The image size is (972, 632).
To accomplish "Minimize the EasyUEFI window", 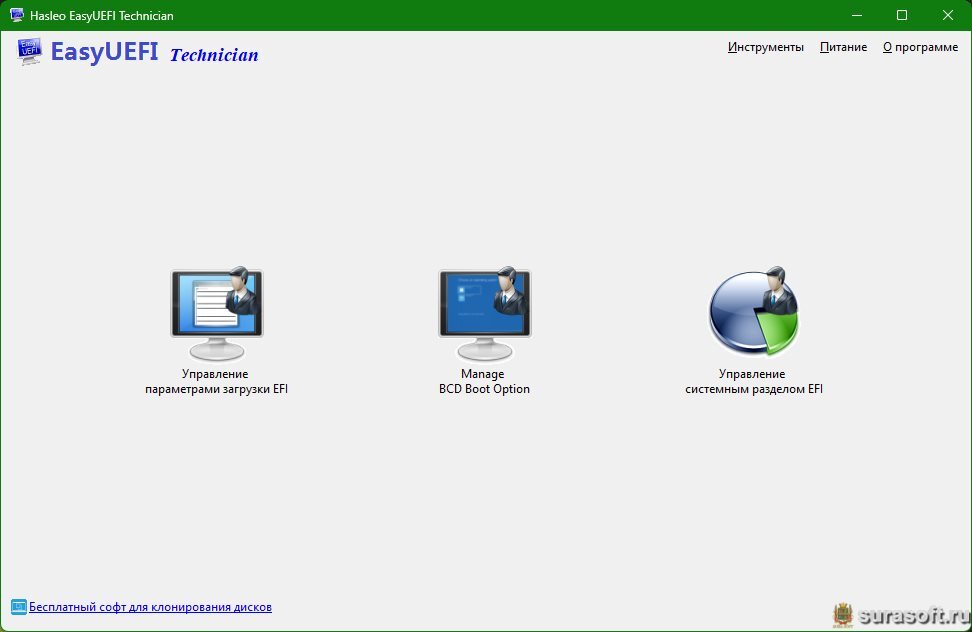I will pos(857,15).
